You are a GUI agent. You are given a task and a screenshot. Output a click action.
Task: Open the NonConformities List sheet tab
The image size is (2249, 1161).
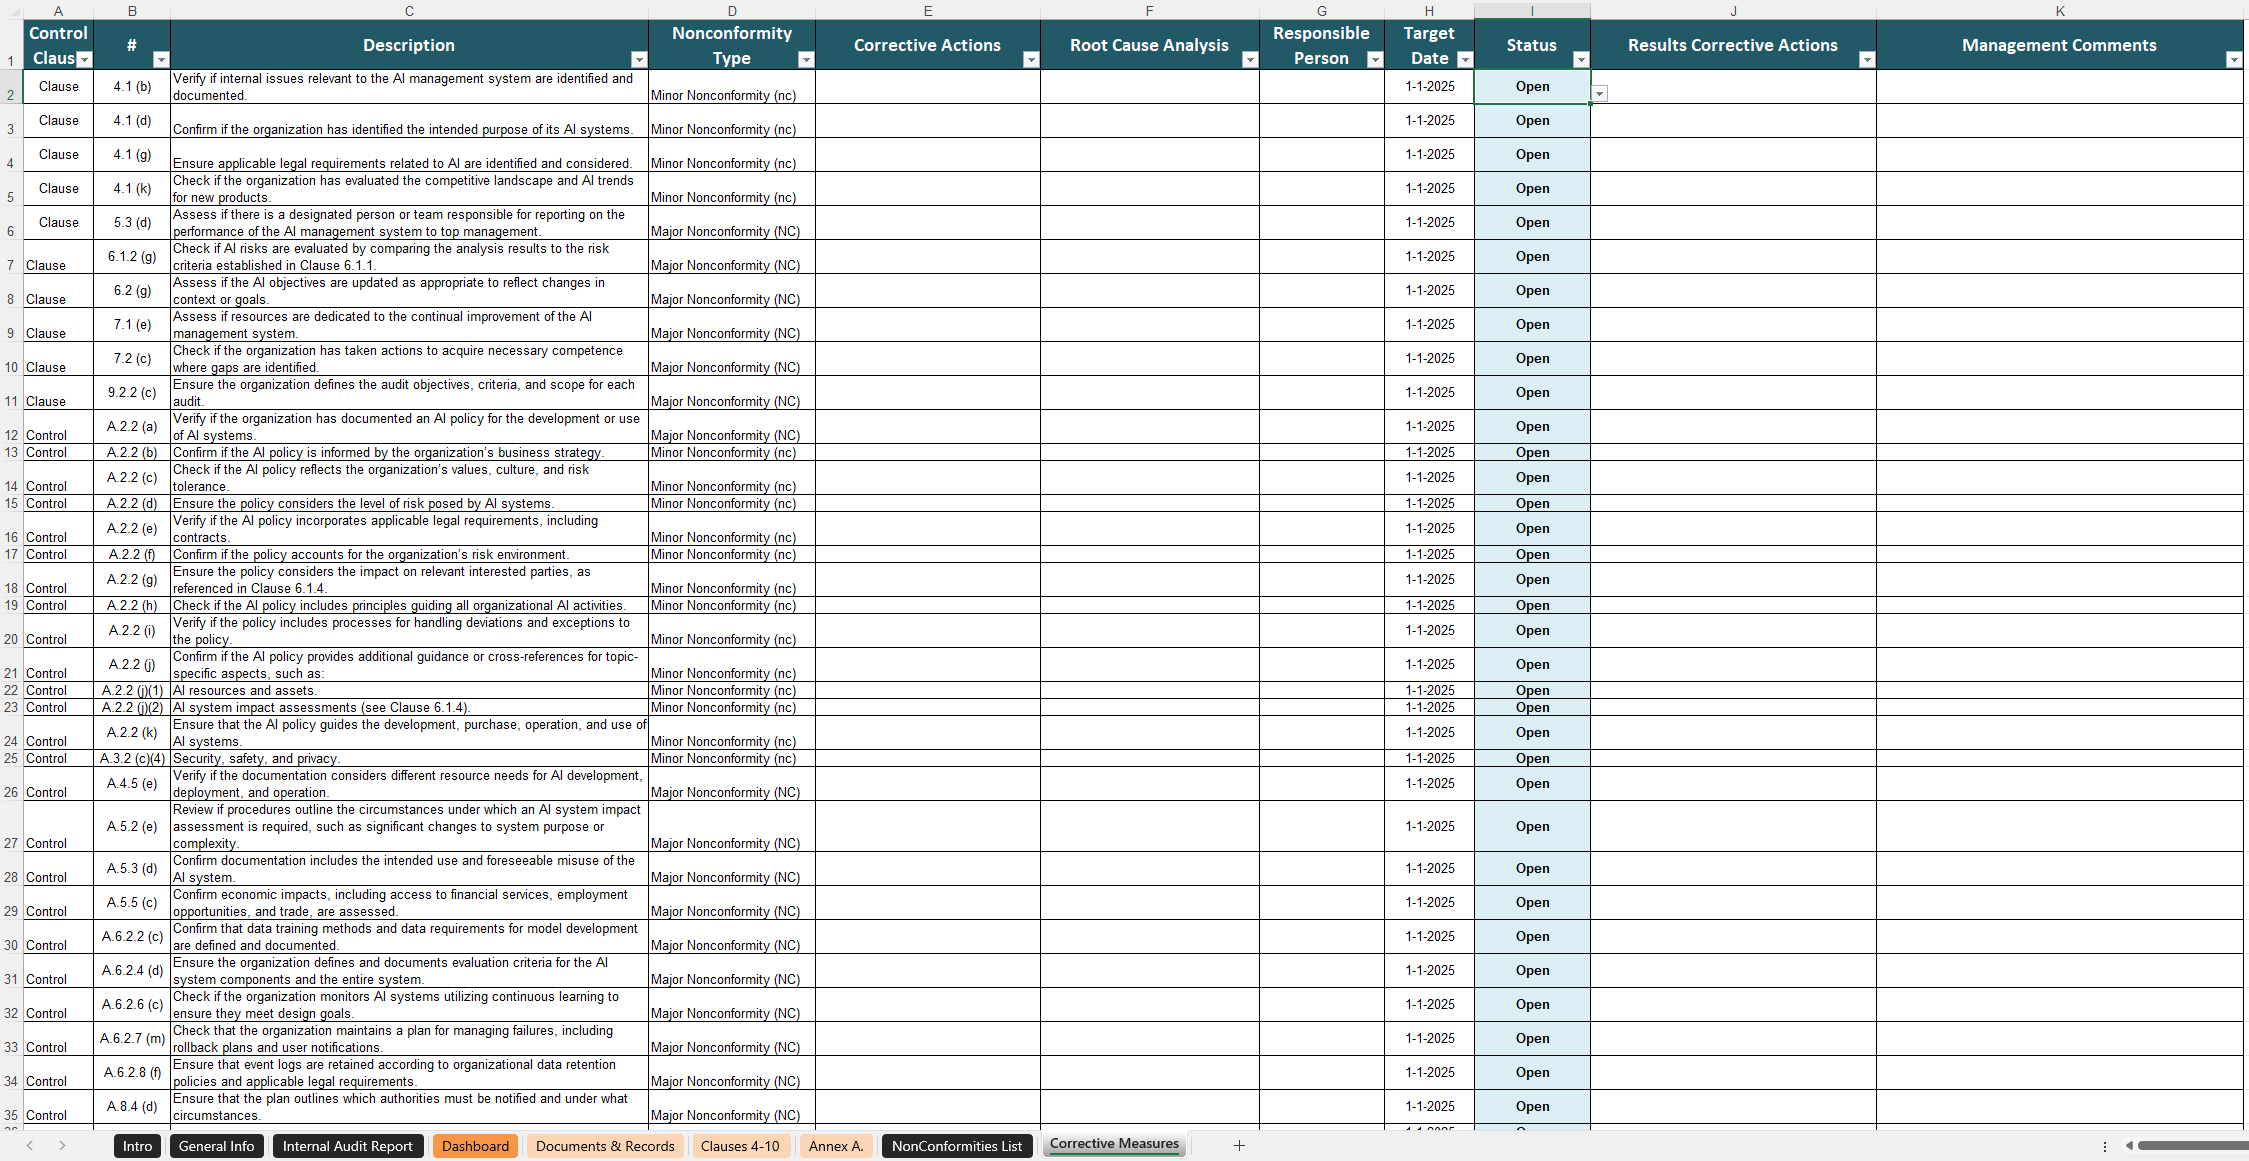956,1146
